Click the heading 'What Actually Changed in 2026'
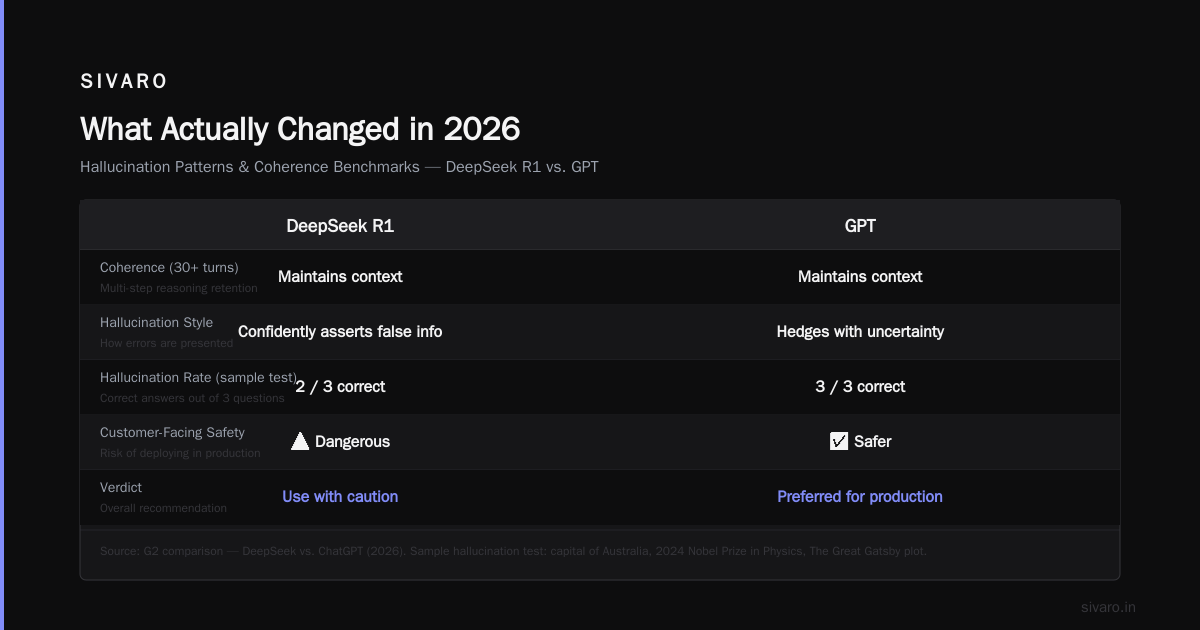The image size is (1200, 630). [x=300, y=129]
